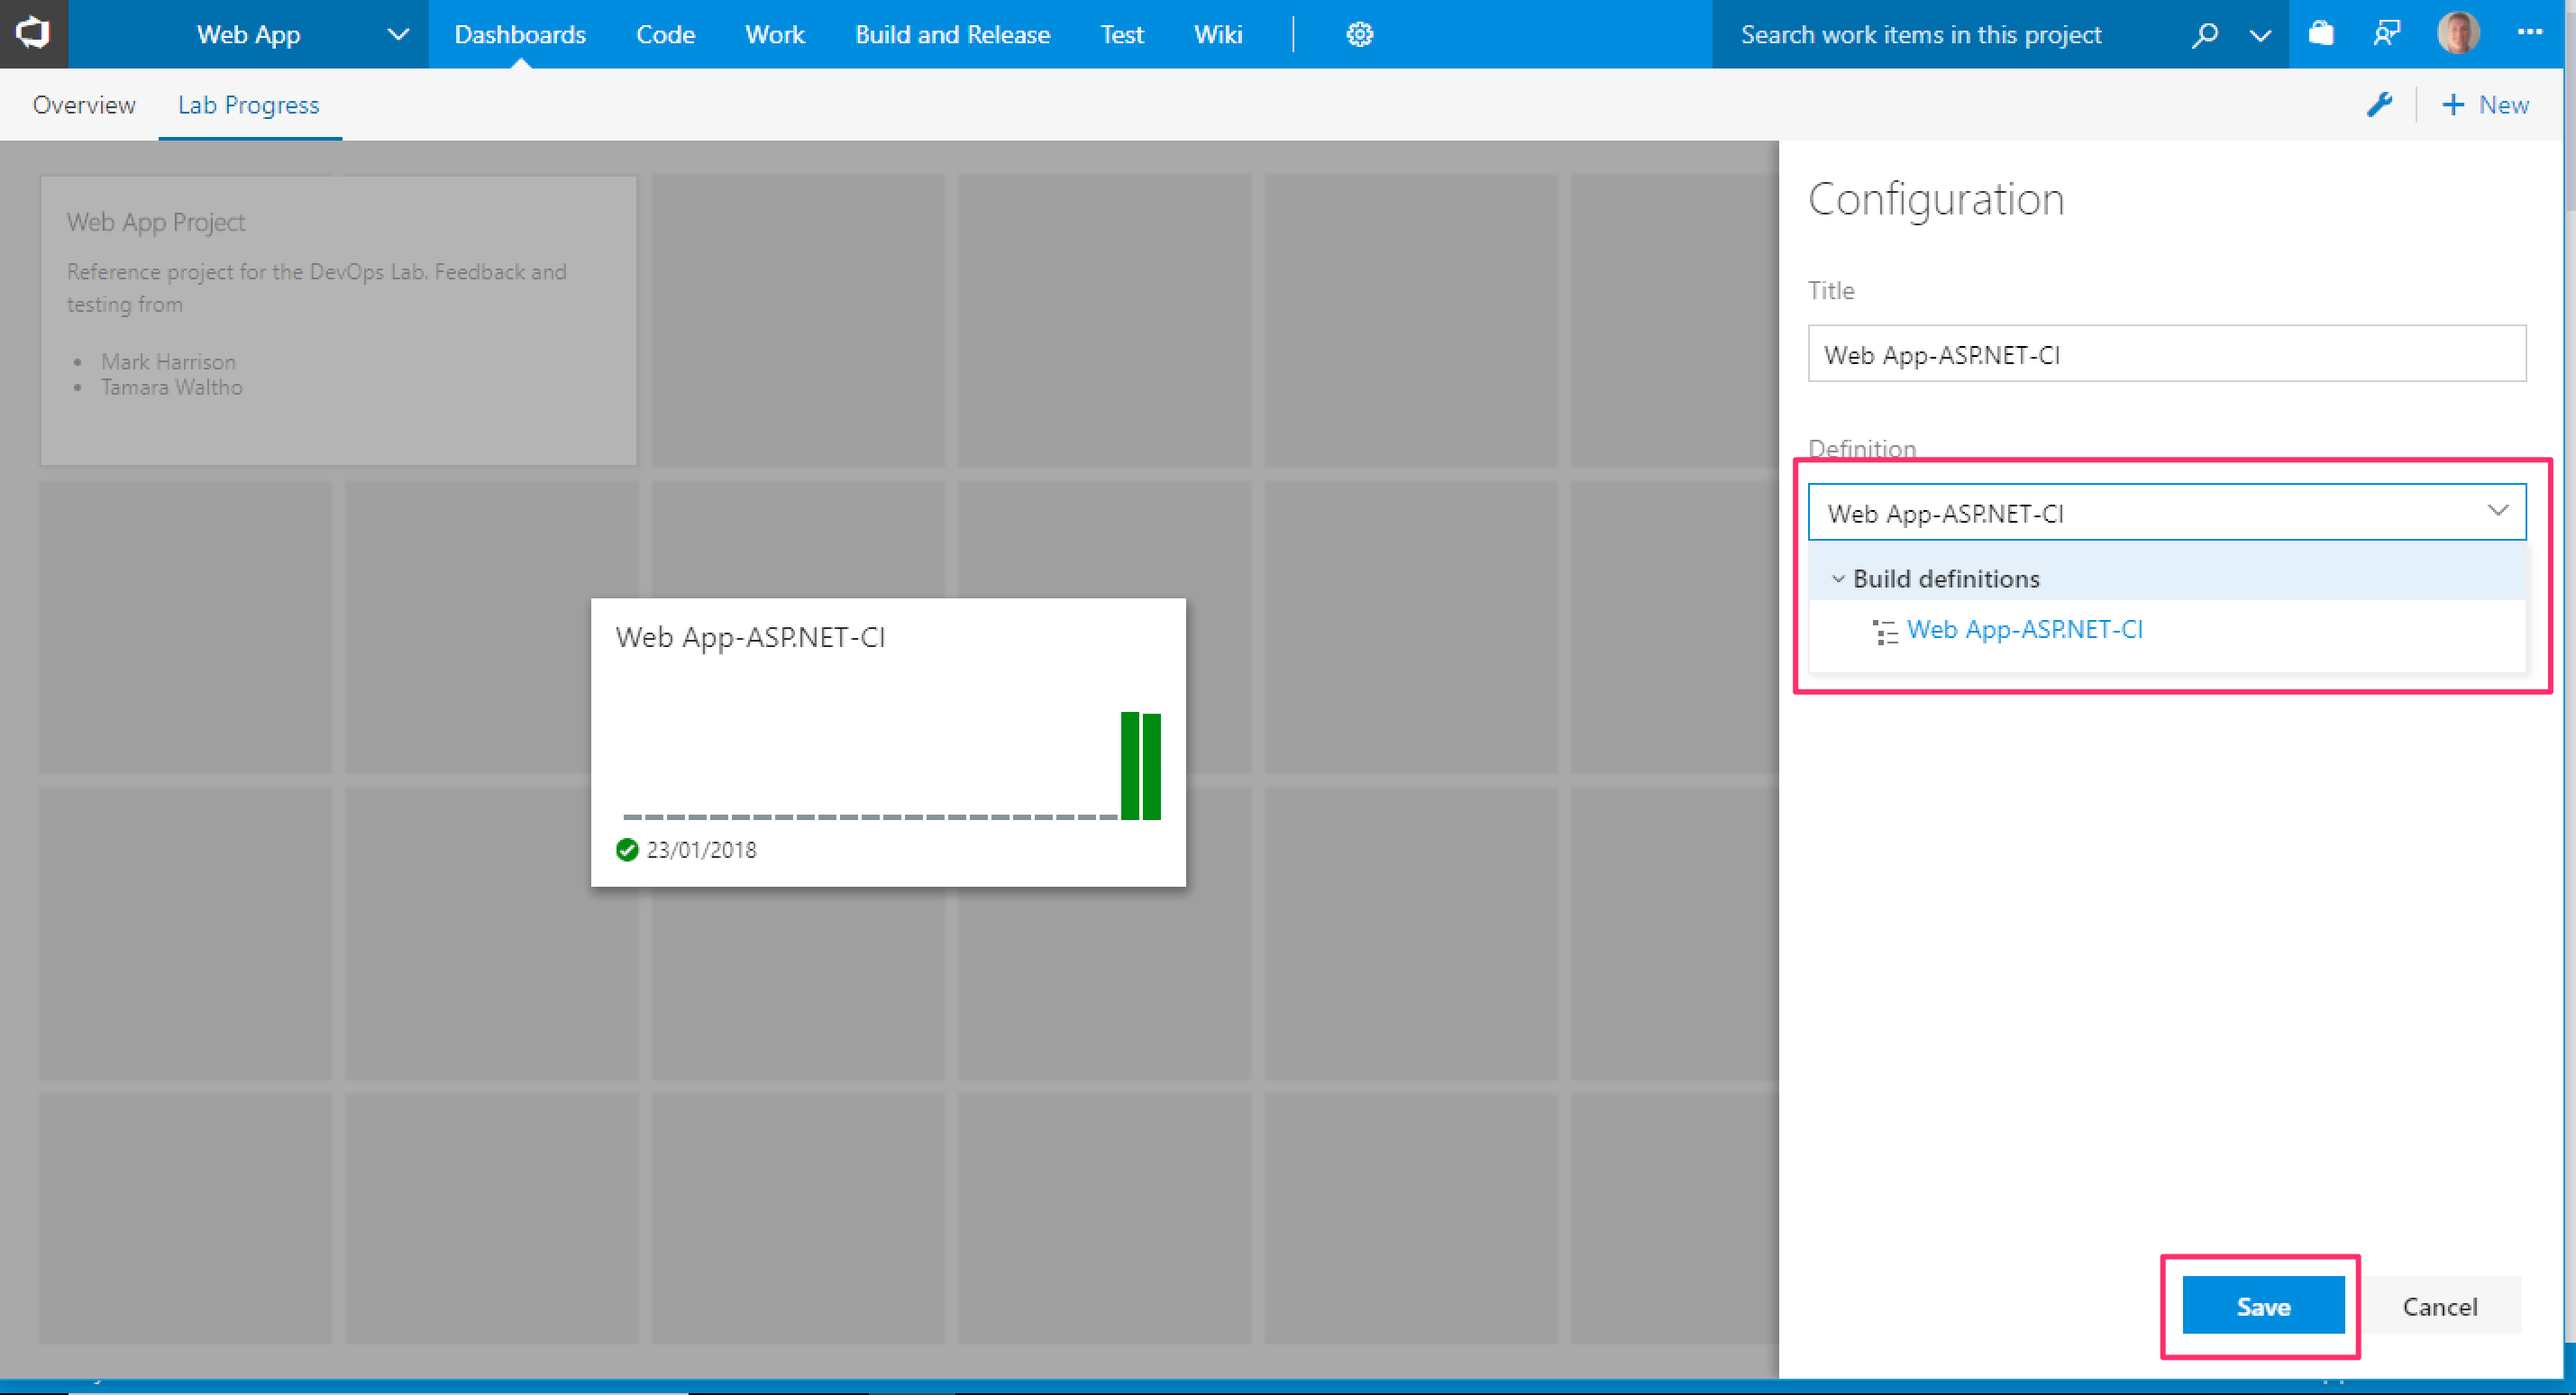Open the marketplace shopping bag icon

point(2321,34)
